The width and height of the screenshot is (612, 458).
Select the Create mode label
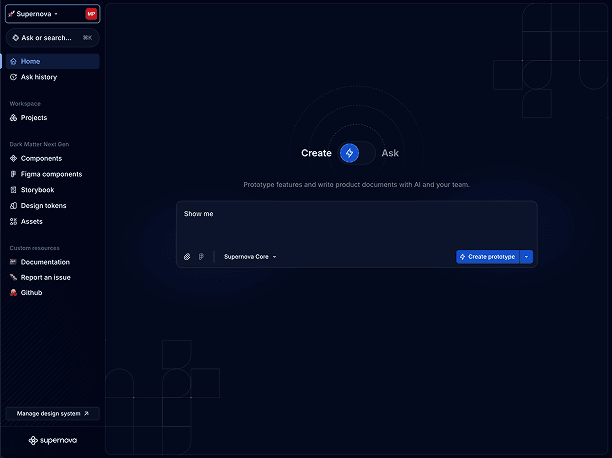(316, 153)
